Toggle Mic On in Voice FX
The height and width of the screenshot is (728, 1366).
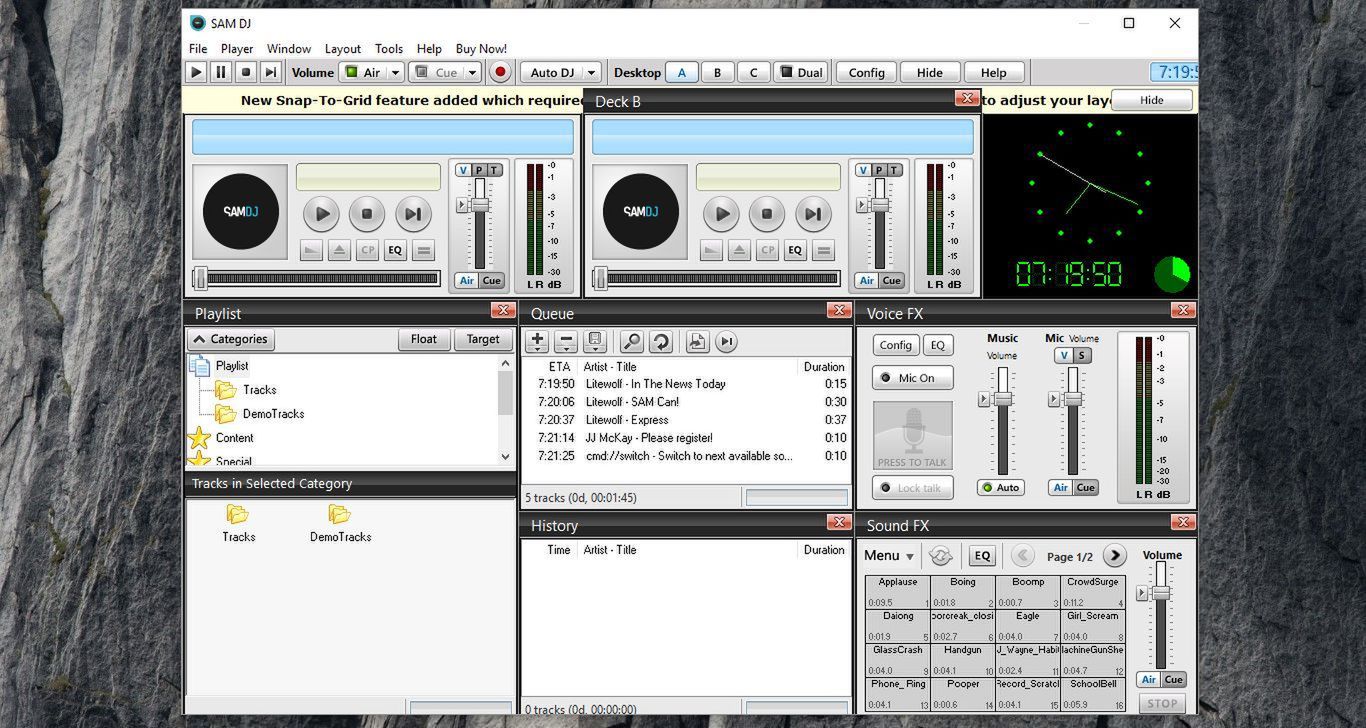912,378
